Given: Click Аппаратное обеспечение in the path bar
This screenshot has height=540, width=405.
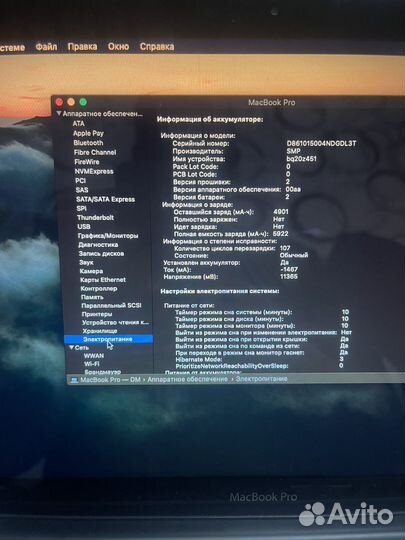Looking at the screenshot, I should click(188, 379).
